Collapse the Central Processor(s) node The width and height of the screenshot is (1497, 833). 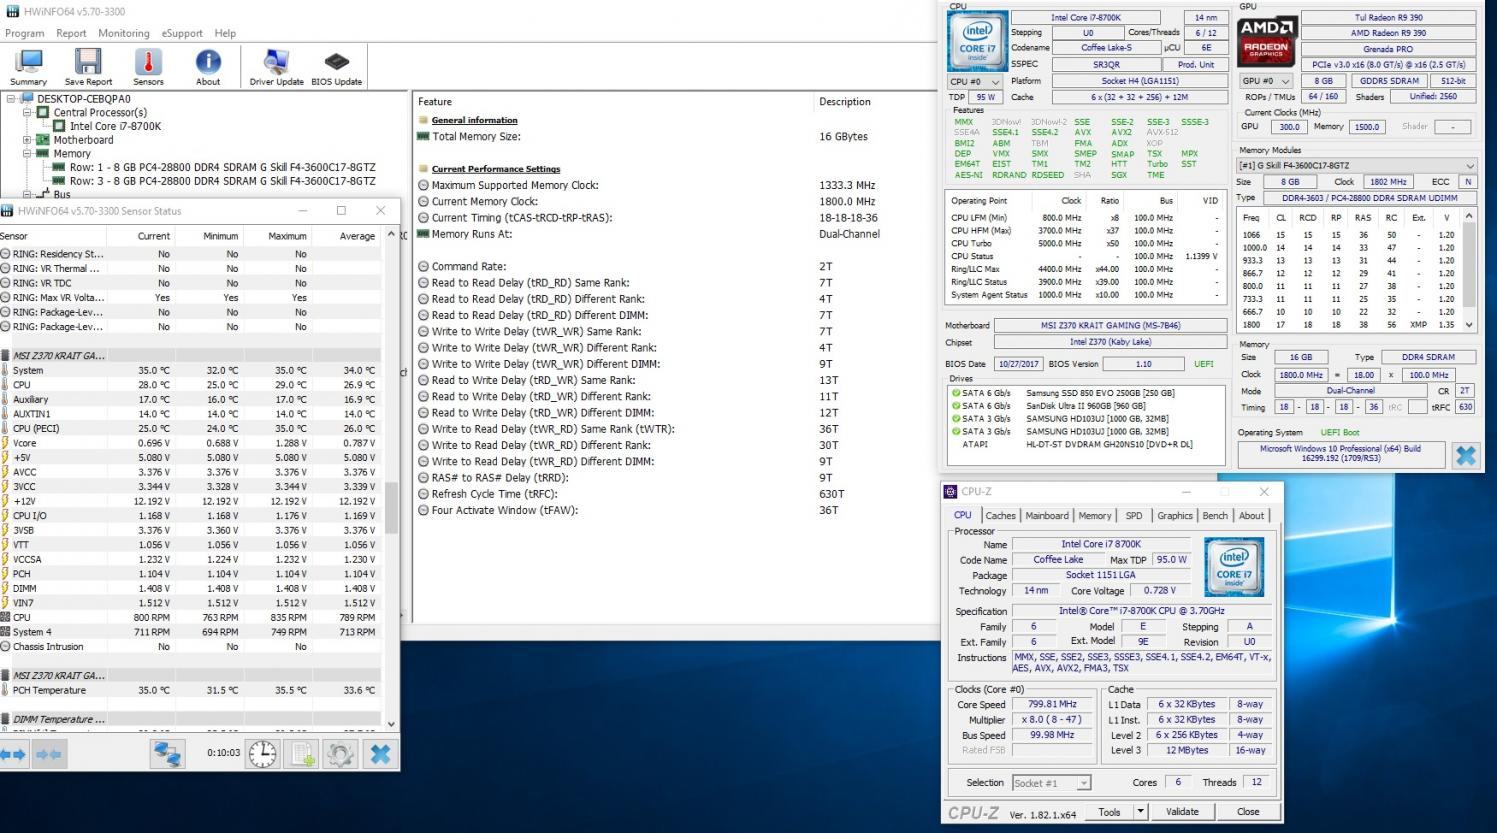27,113
